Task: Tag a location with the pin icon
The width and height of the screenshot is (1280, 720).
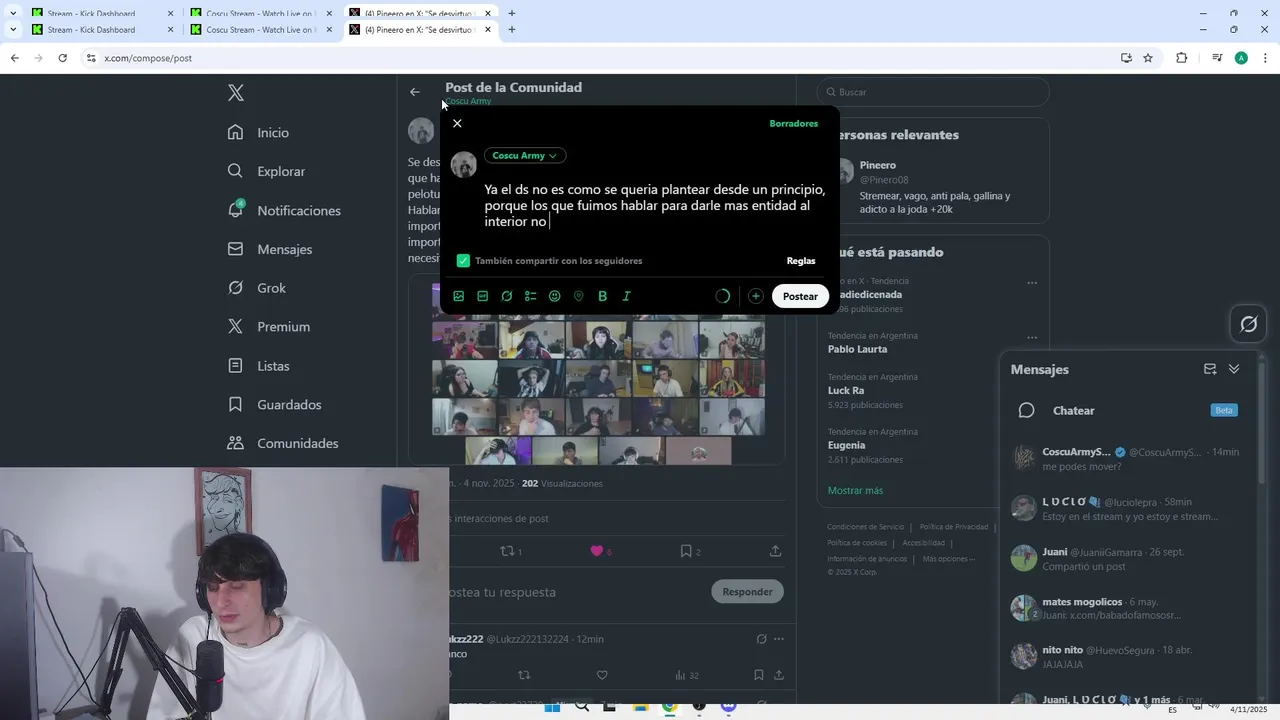Action: click(579, 296)
